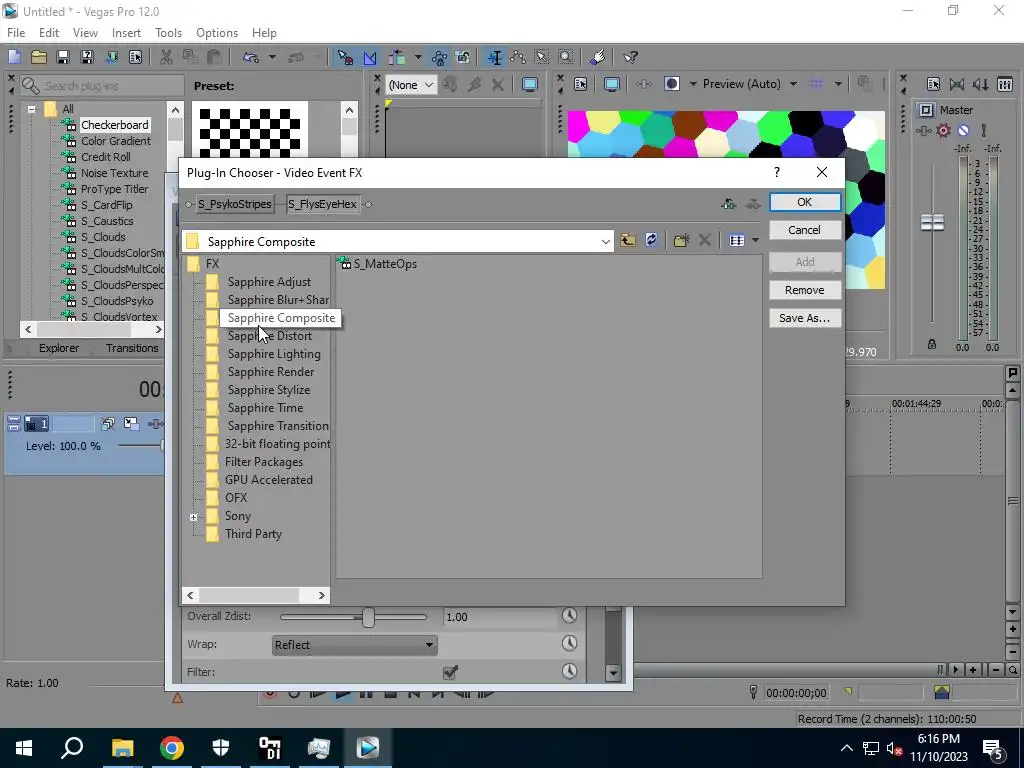Select S_PsykoStripes in the plug-in chain
Viewport: 1024px width, 768px height.
point(234,204)
